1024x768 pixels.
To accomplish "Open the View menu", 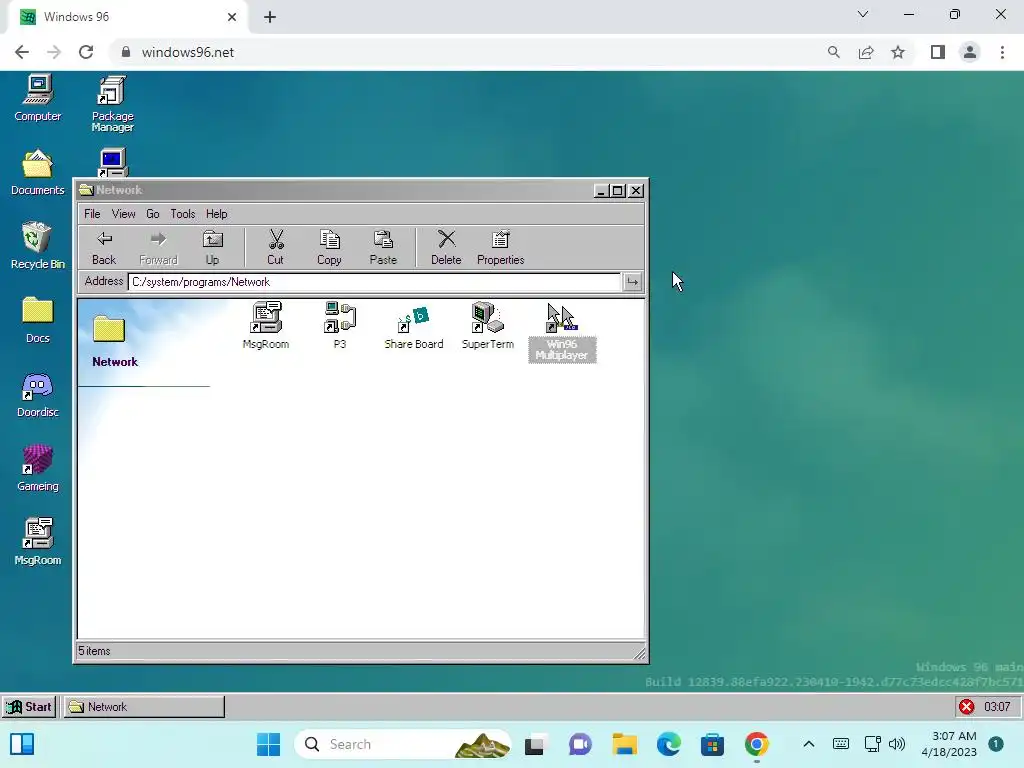I will 123,214.
